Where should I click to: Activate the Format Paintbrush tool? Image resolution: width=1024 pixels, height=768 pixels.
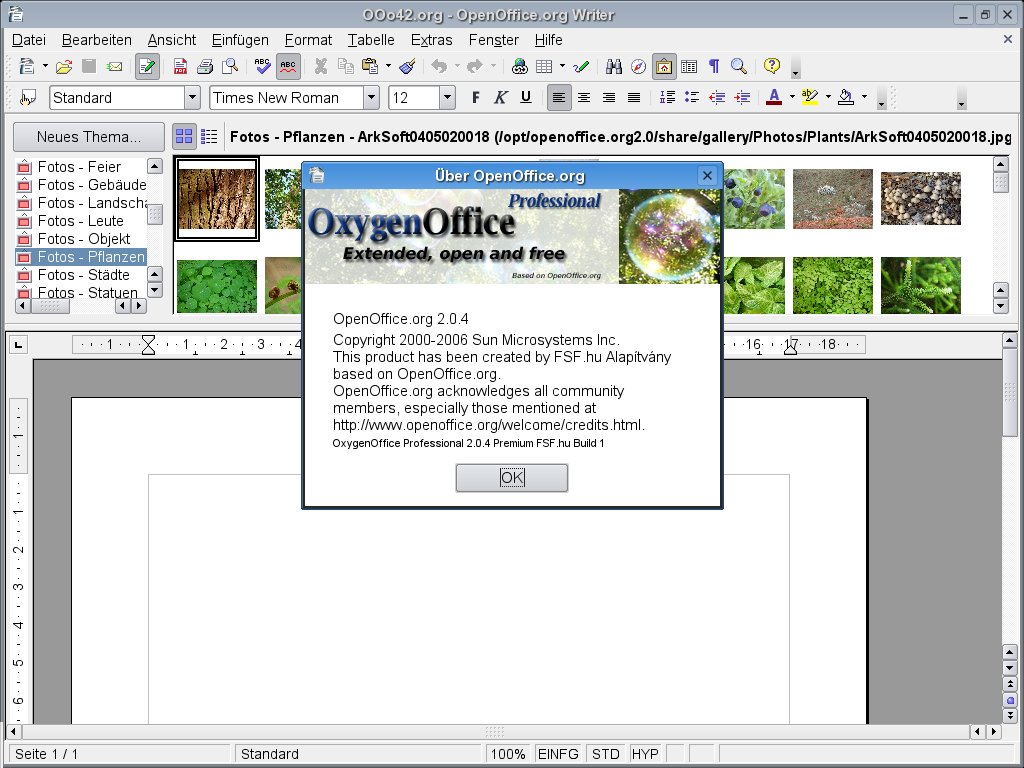pyautogui.click(x=405, y=67)
